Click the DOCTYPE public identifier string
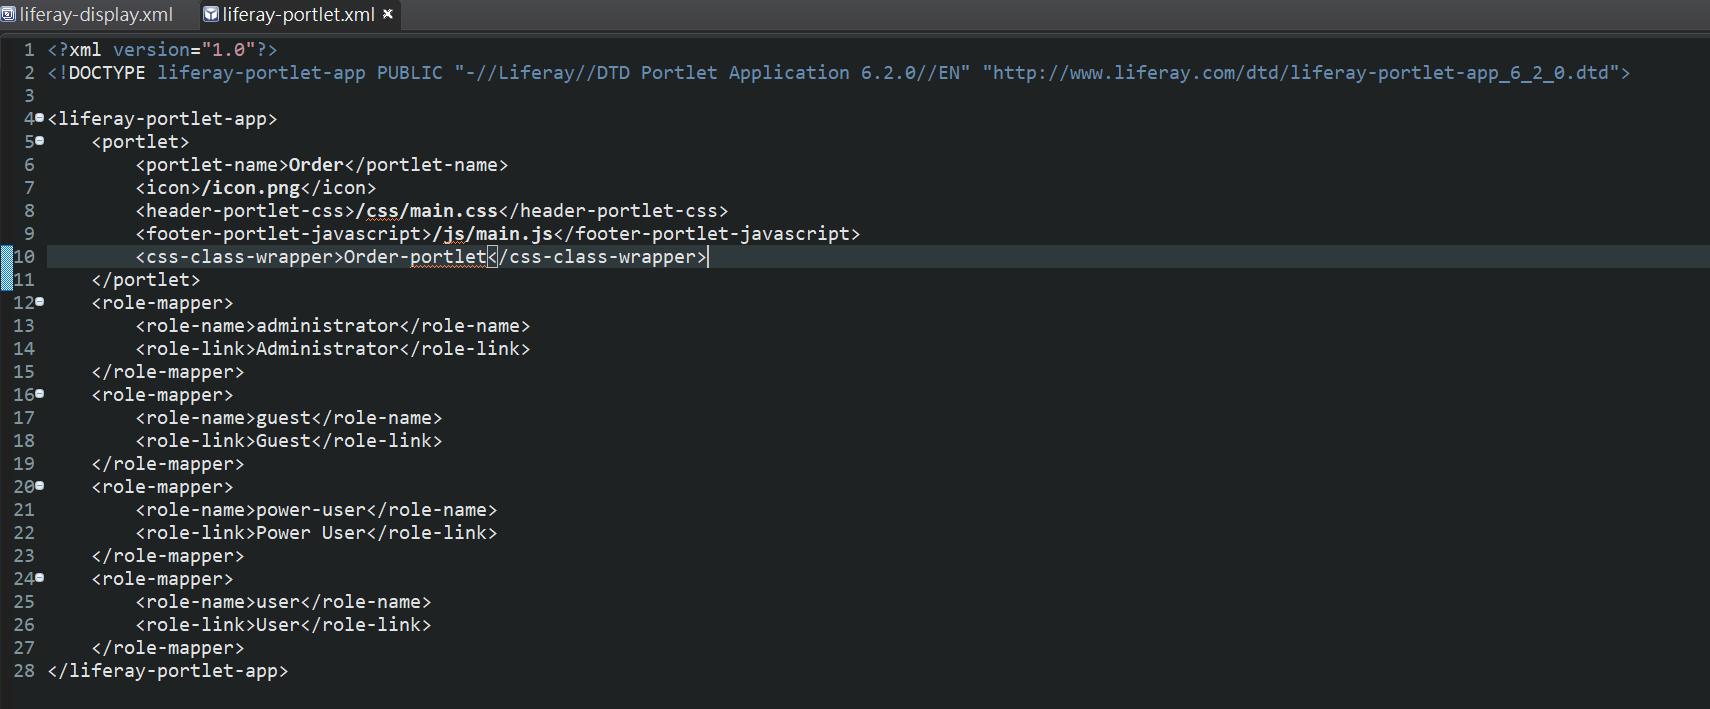 [712, 73]
